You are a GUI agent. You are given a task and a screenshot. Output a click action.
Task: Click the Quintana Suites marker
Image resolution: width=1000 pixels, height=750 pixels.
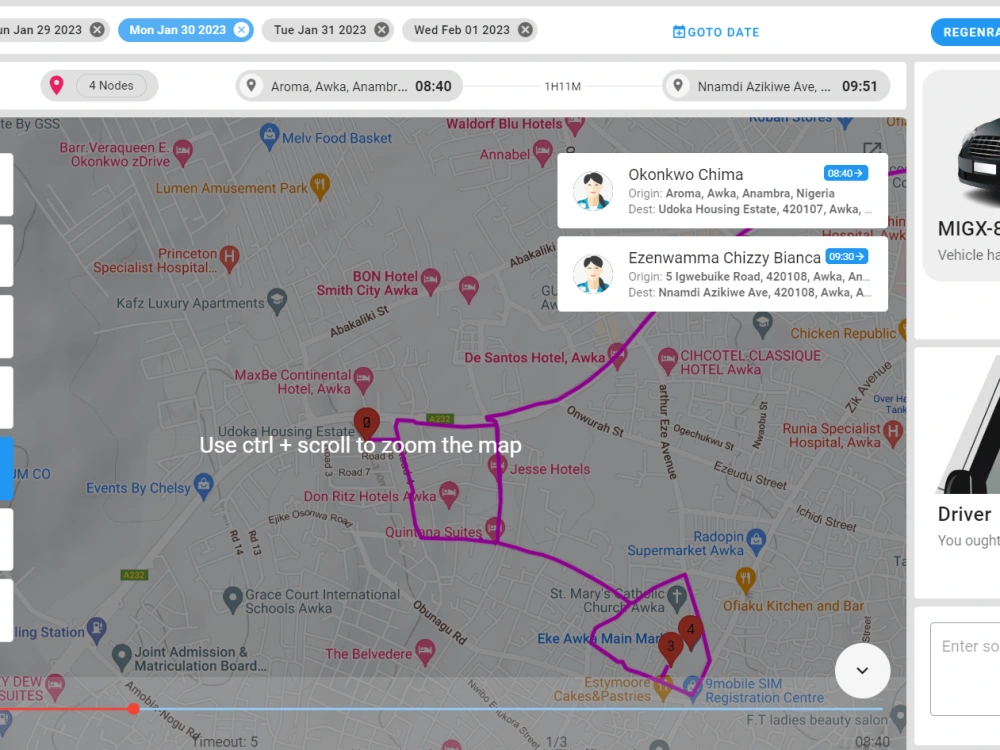494,529
